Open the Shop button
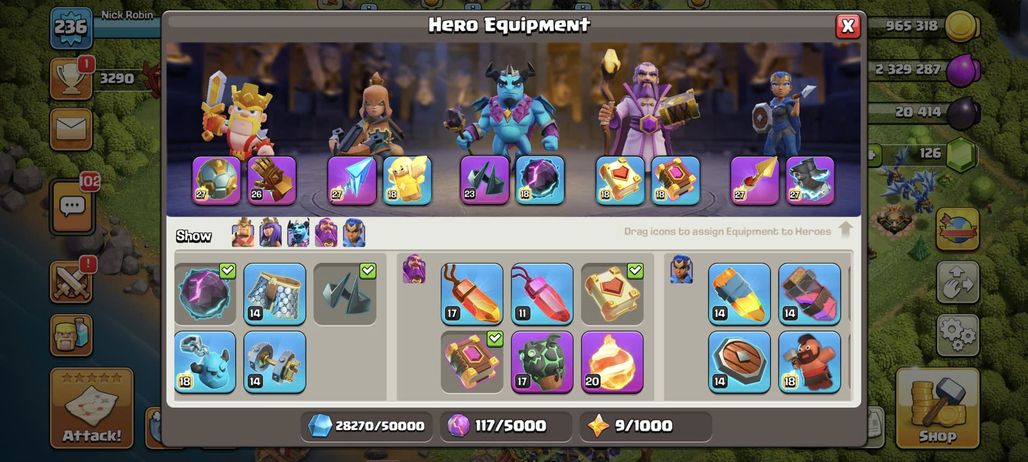 [938, 408]
